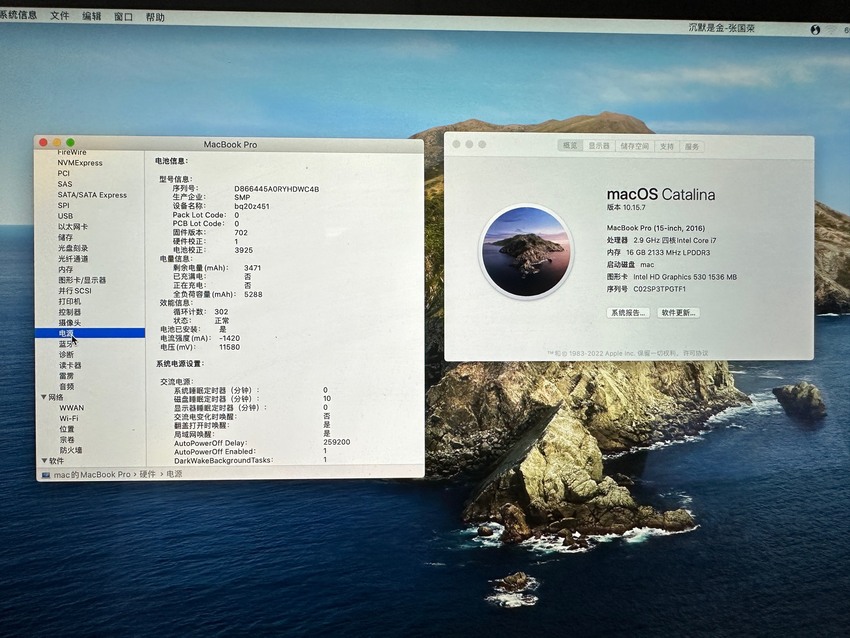
Task: Click the 剩余电量 value 3471
Action: click(253, 268)
